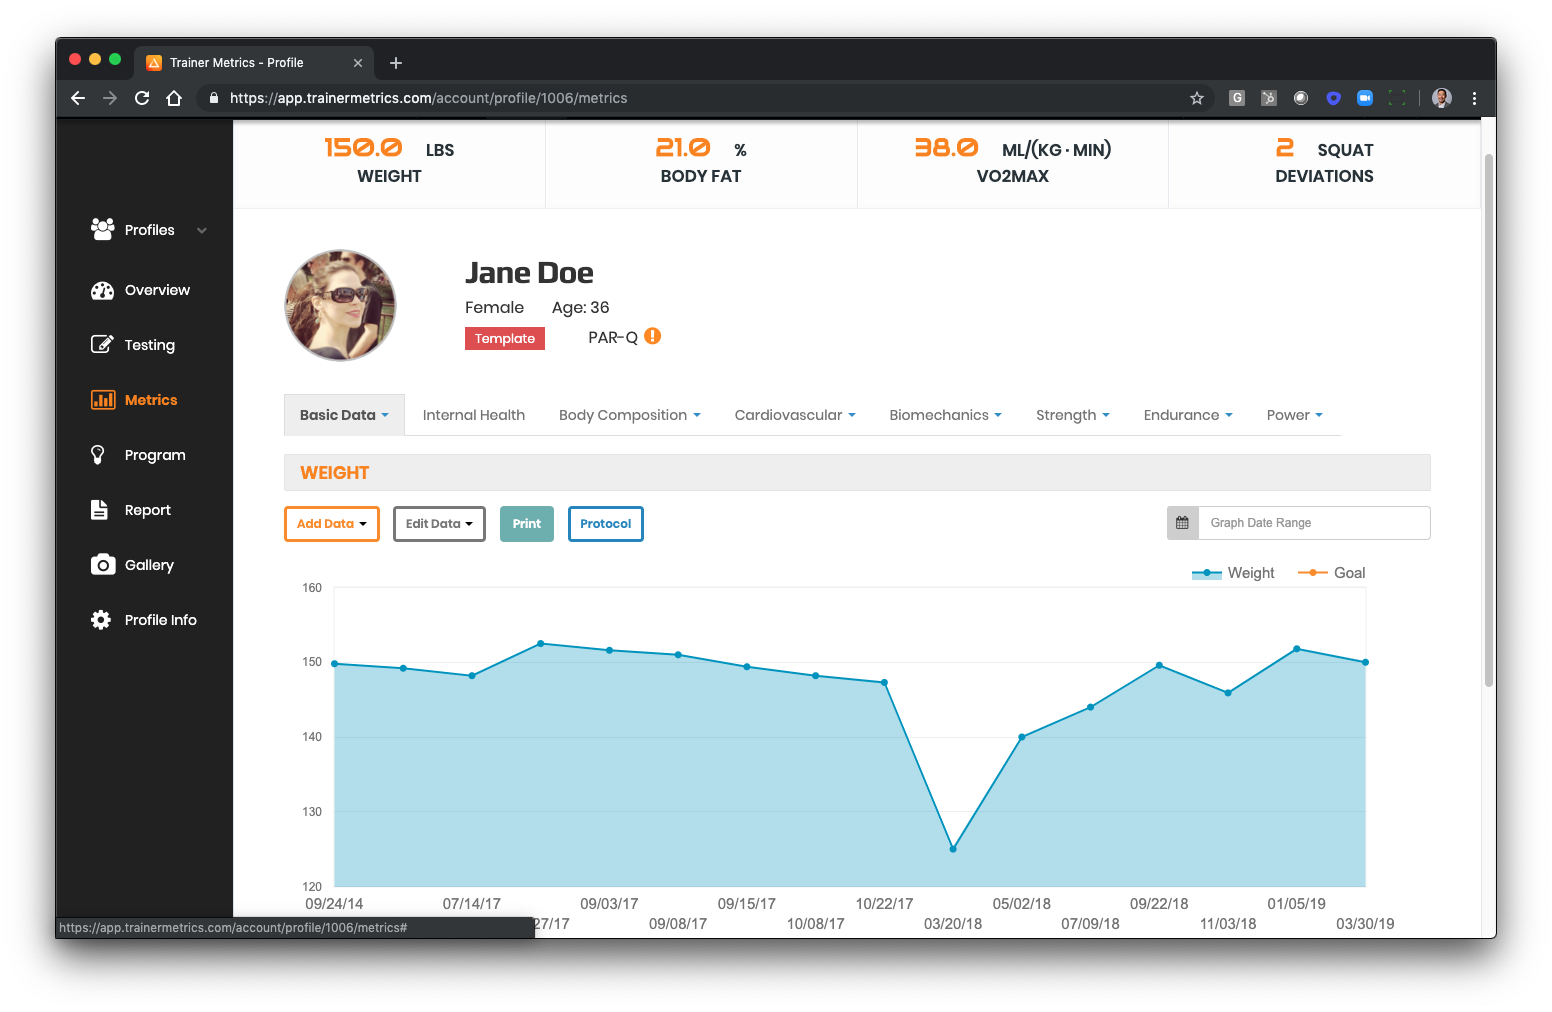The height and width of the screenshot is (1012, 1552).
Task: Click the Report document icon
Action: [99, 510]
